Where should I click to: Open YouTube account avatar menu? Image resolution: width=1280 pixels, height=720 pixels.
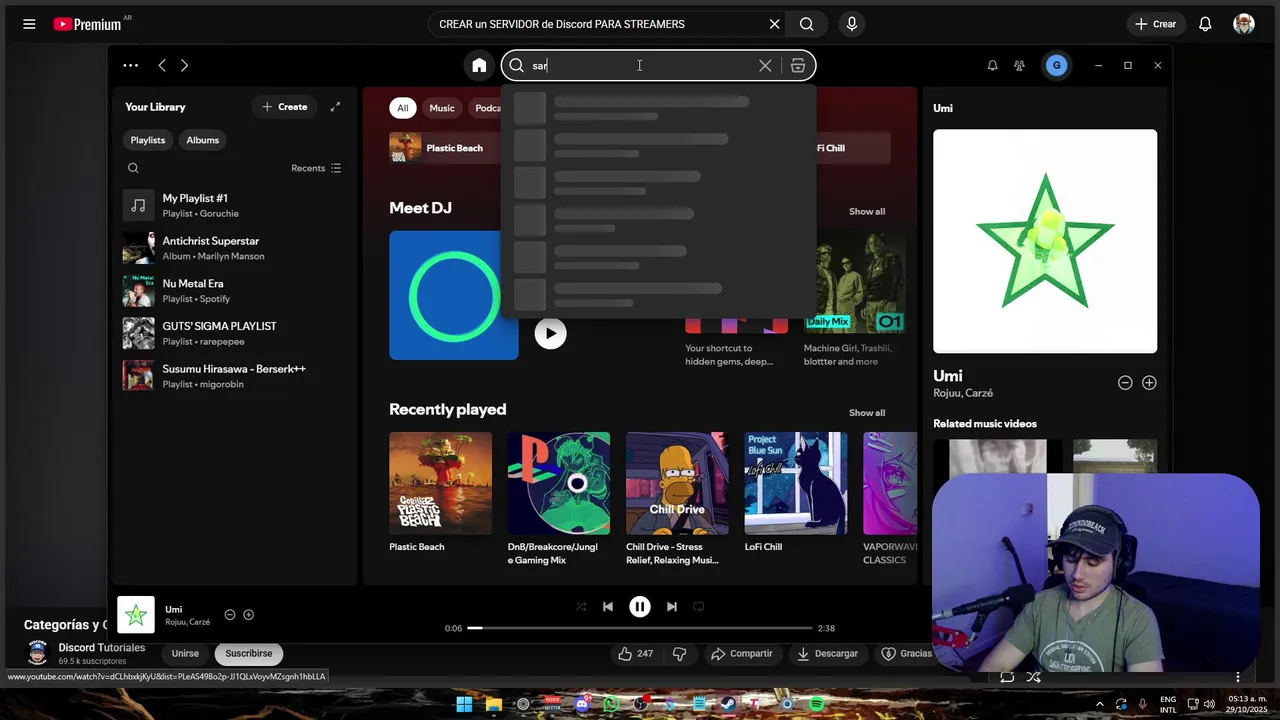(x=1244, y=24)
